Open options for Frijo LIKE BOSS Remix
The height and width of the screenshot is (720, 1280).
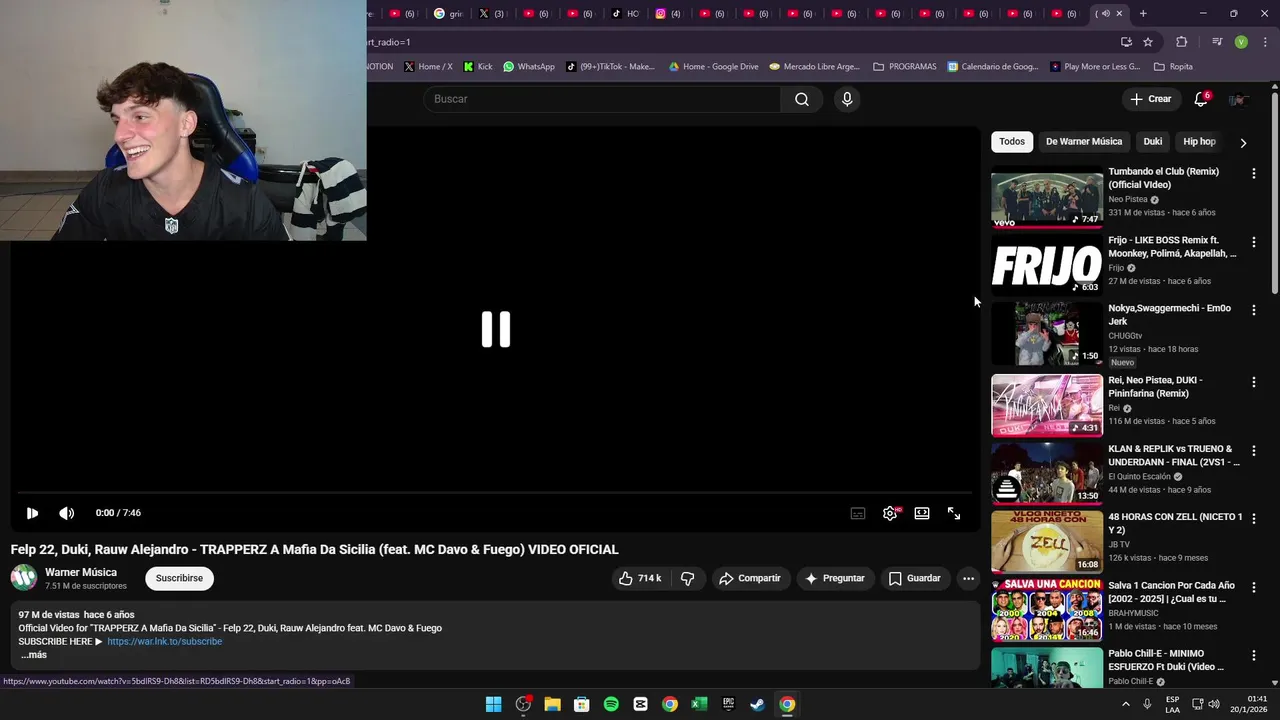point(1254,242)
